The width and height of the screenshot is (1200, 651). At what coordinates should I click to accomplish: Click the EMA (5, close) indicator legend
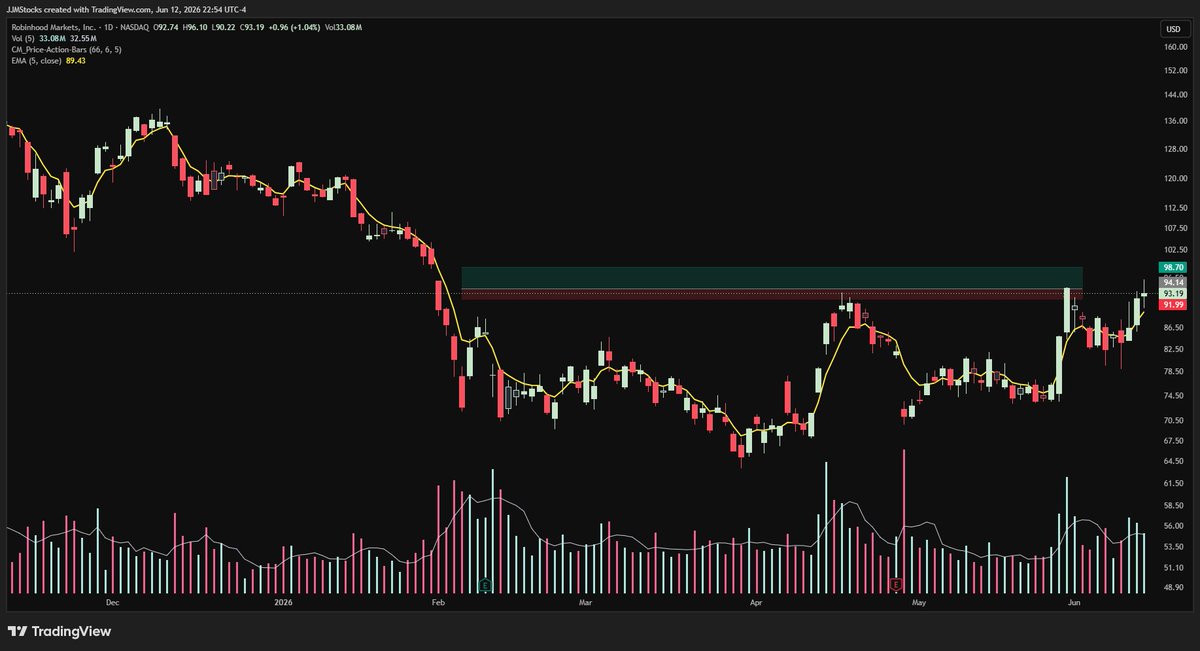coord(36,61)
